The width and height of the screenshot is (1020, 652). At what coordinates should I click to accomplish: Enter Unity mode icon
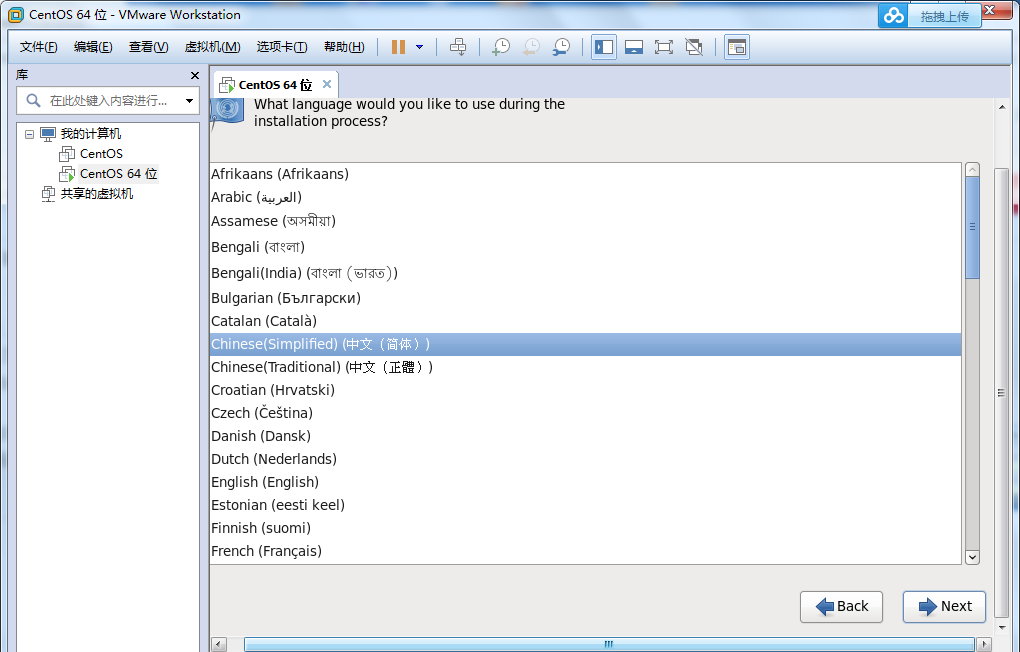(x=694, y=47)
